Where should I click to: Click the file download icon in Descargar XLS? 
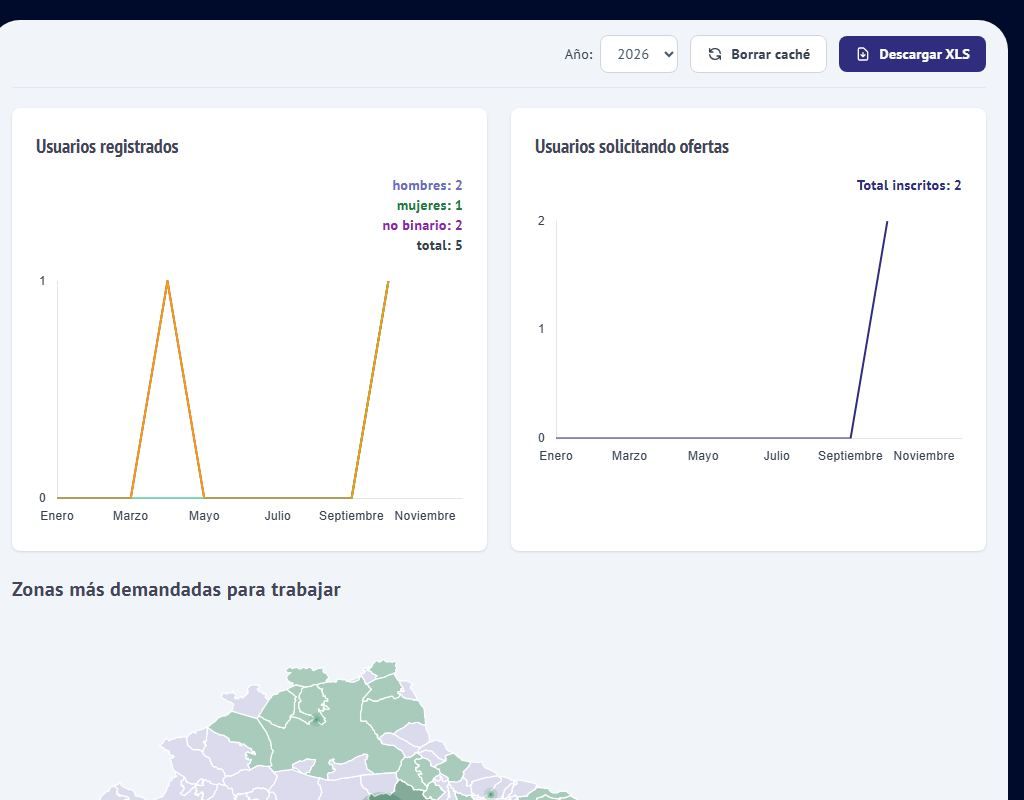pos(863,54)
